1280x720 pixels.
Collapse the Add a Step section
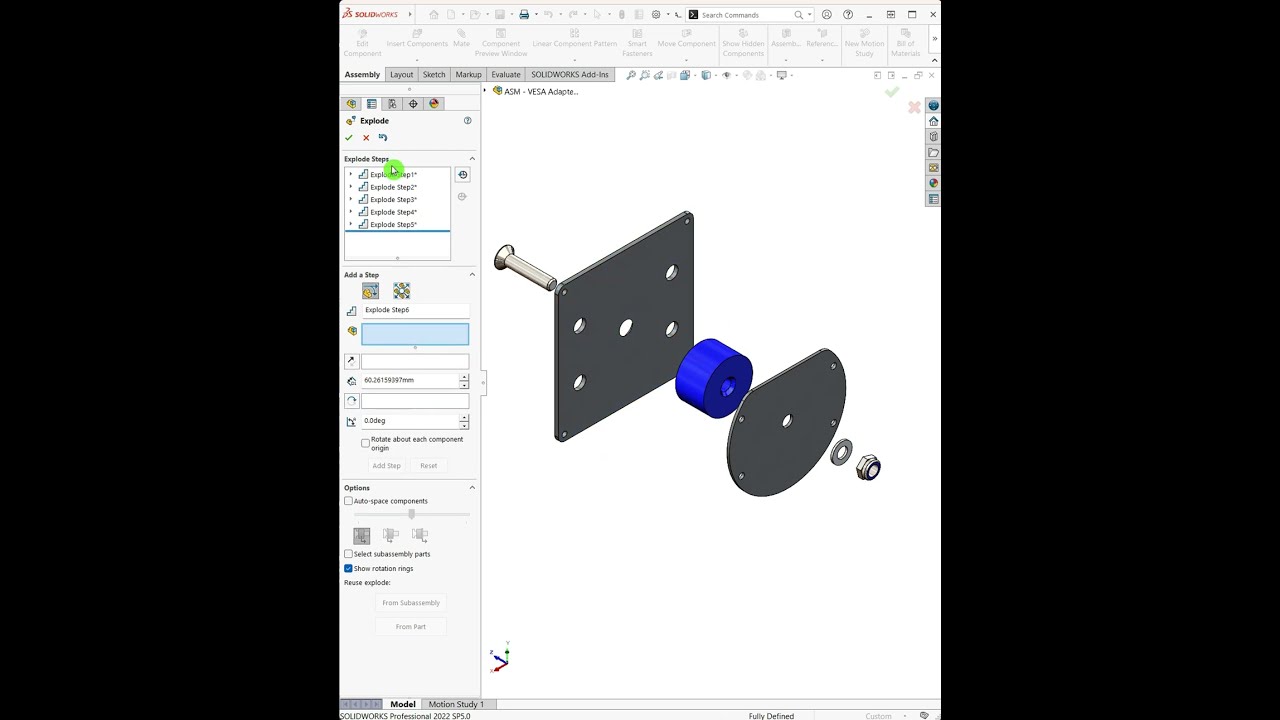tap(472, 275)
